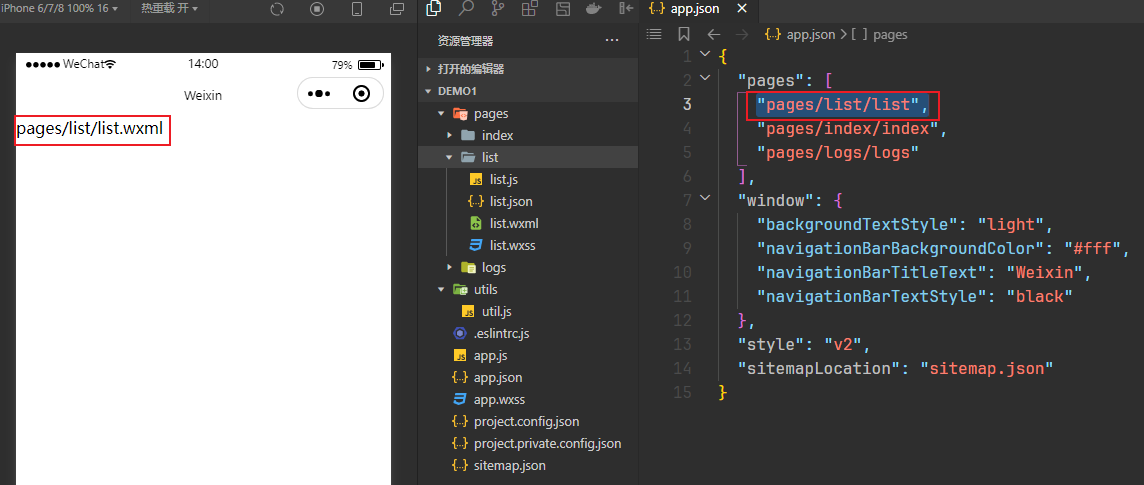Click the capsule close circle button
Image resolution: width=1144 pixels, height=485 pixels.
[361, 93]
